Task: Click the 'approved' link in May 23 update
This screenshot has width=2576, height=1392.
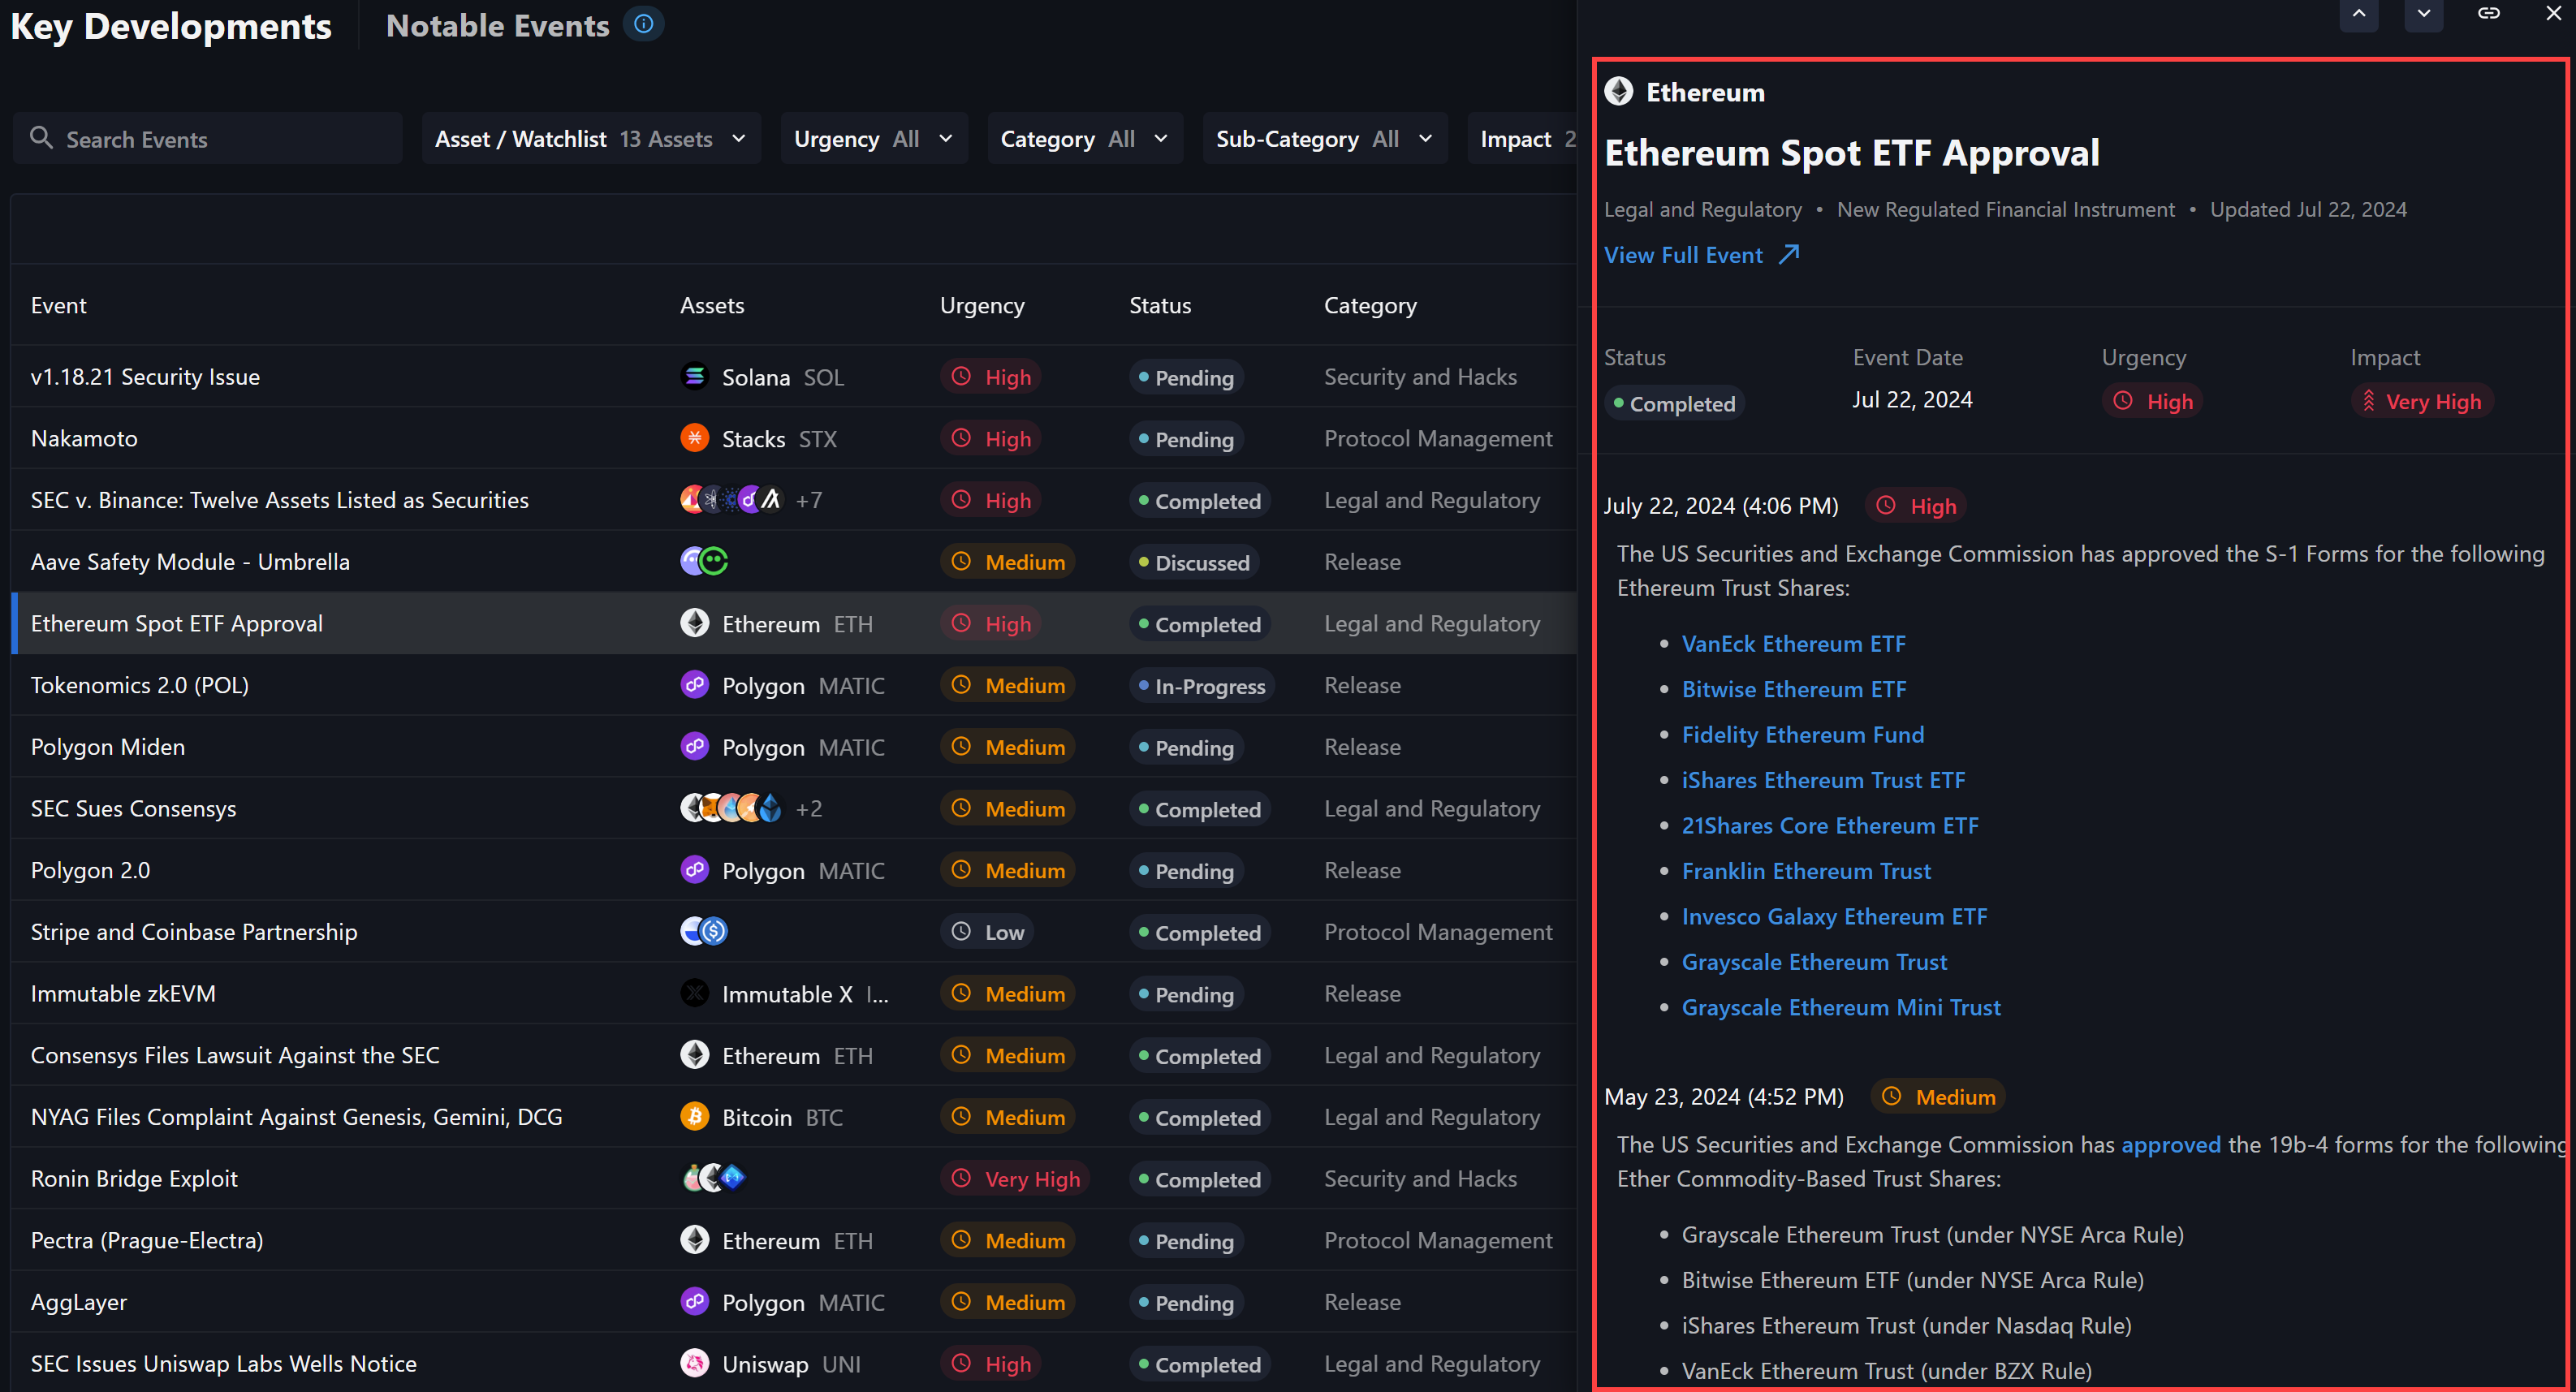Action: 2170,1145
